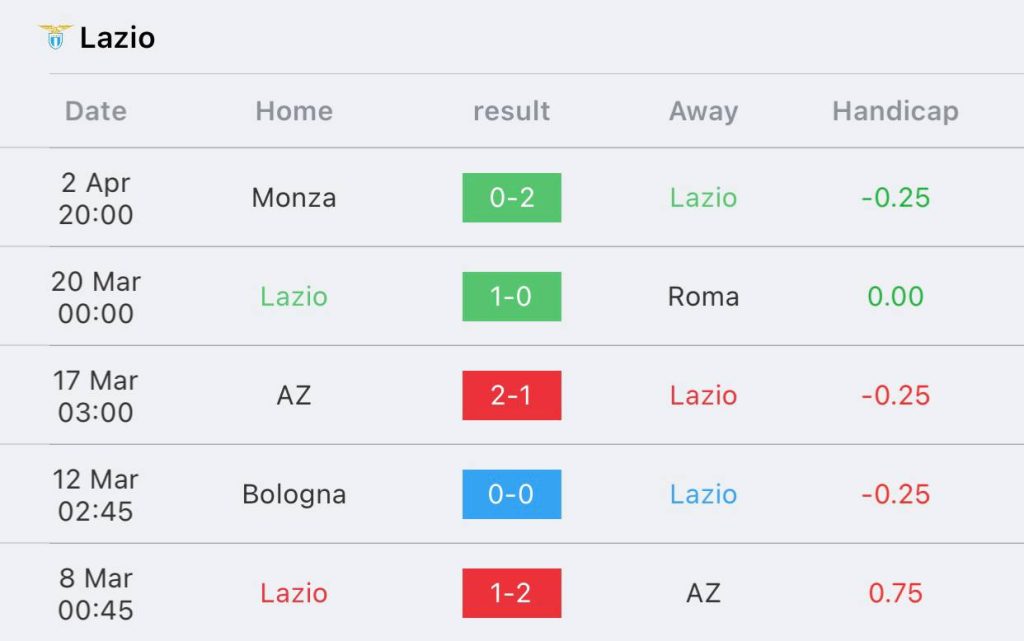
Task: Select the Roma away team
Action: click(x=703, y=297)
